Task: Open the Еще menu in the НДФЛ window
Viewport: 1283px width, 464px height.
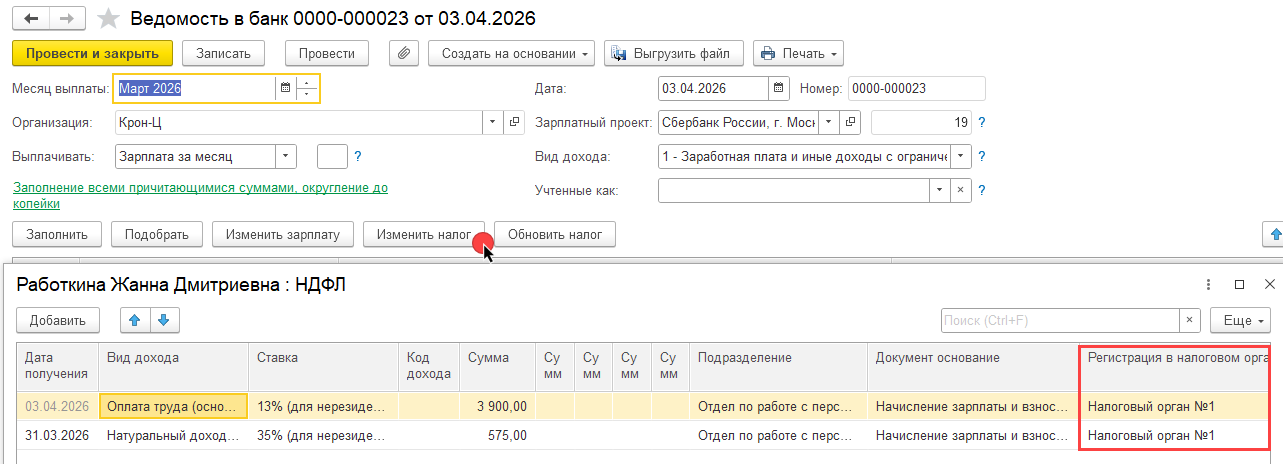Action: 1240,320
